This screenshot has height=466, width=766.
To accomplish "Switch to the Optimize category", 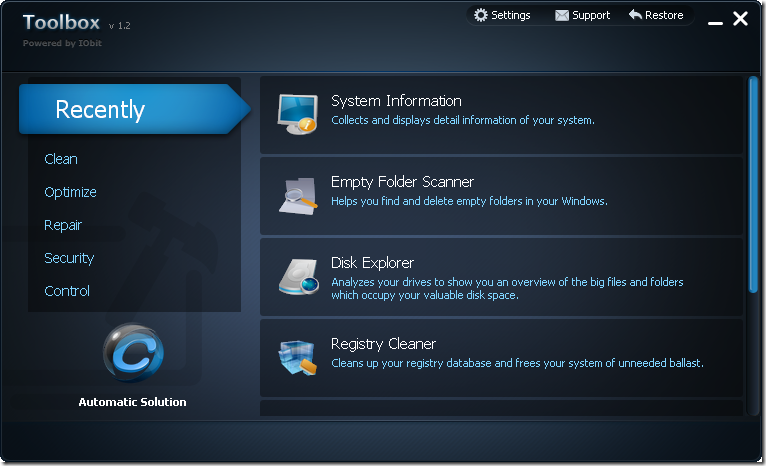I will [x=70, y=192].
